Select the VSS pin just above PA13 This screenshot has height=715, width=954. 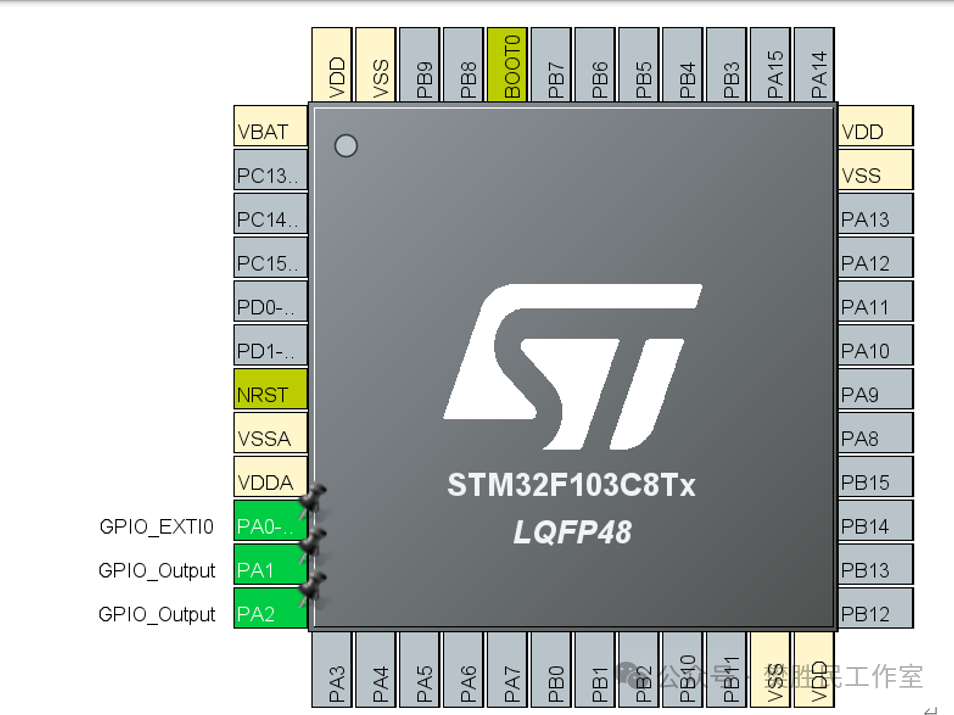coord(876,170)
